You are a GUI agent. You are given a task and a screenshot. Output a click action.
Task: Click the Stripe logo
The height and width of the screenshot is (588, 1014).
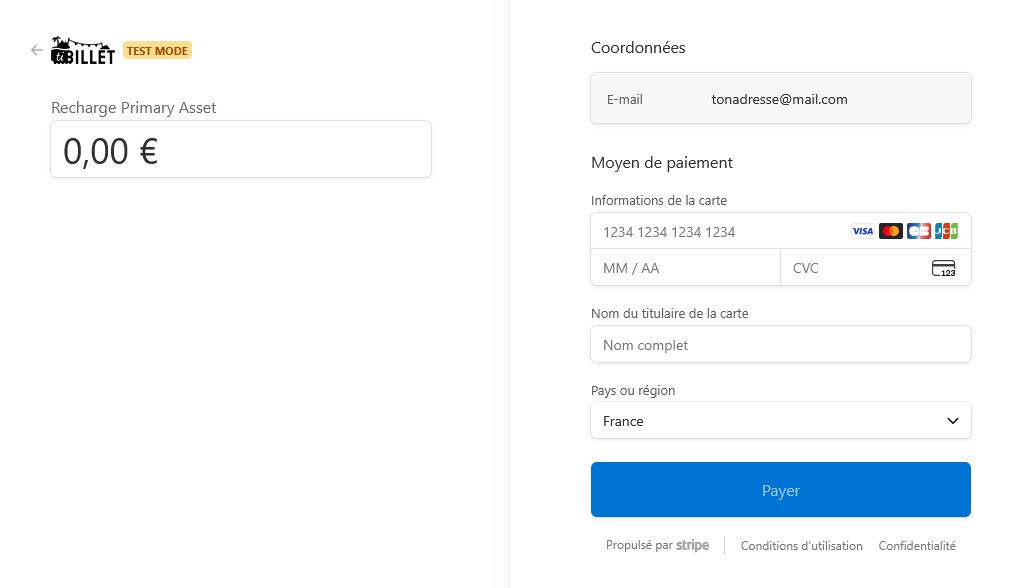(x=692, y=545)
